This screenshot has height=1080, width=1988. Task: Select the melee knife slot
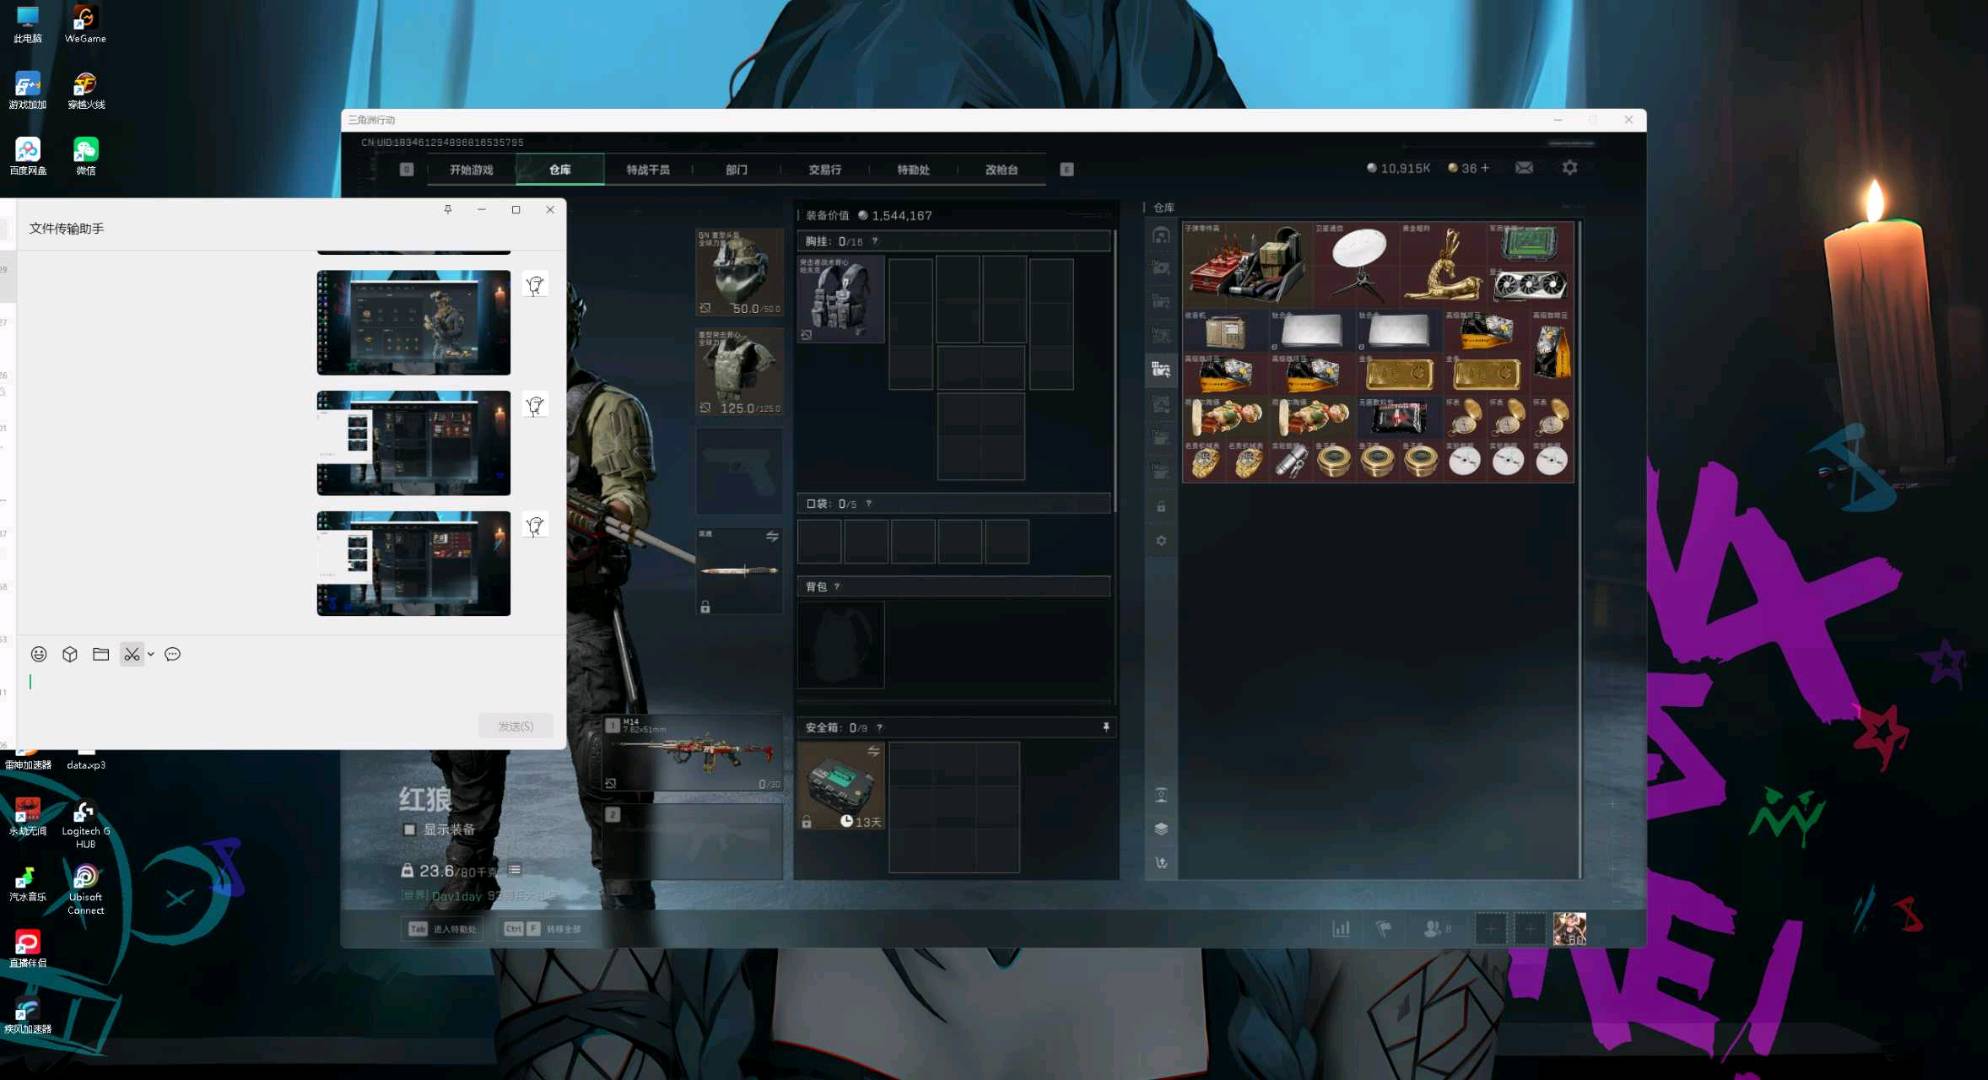[x=739, y=570]
